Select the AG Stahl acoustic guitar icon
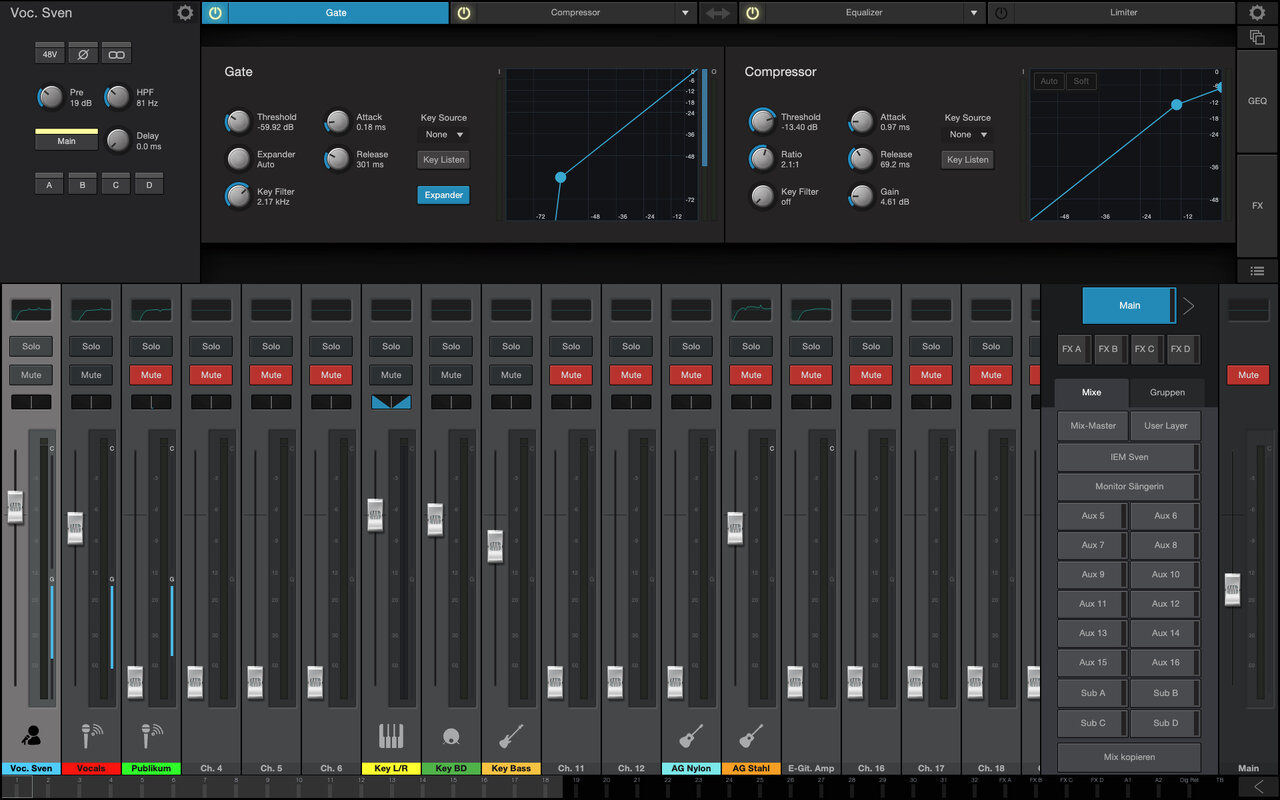 (x=751, y=736)
